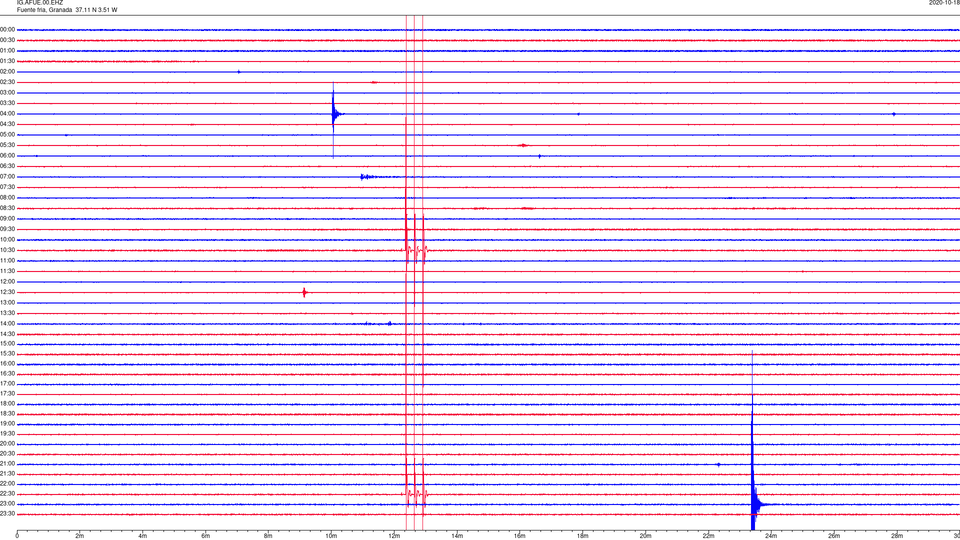The height and width of the screenshot is (540, 960).
Task: Click the station code IG.AFUE.00.EHZ header
Action: 40,3
